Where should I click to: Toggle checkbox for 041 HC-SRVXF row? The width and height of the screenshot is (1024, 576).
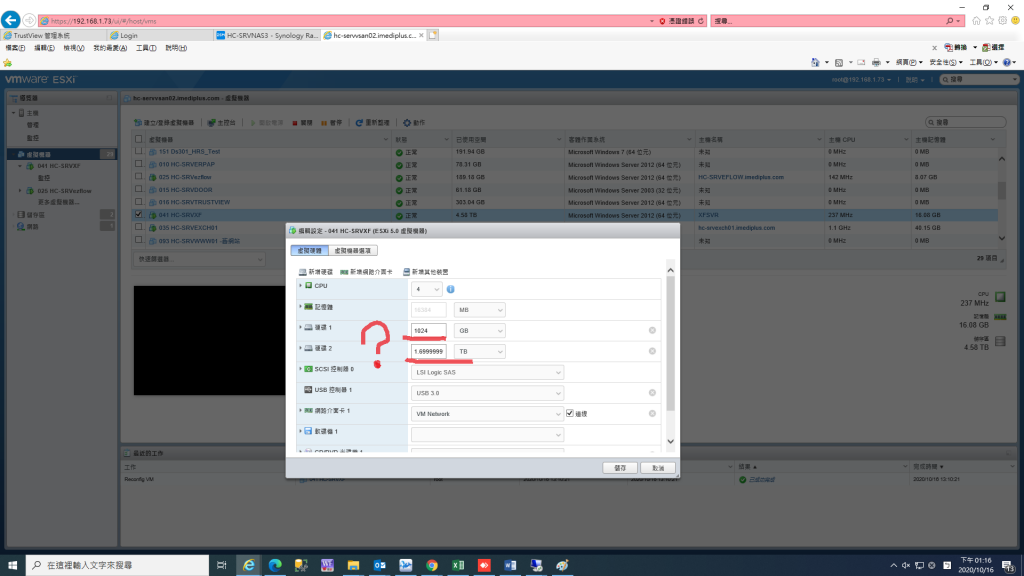[138, 214]
